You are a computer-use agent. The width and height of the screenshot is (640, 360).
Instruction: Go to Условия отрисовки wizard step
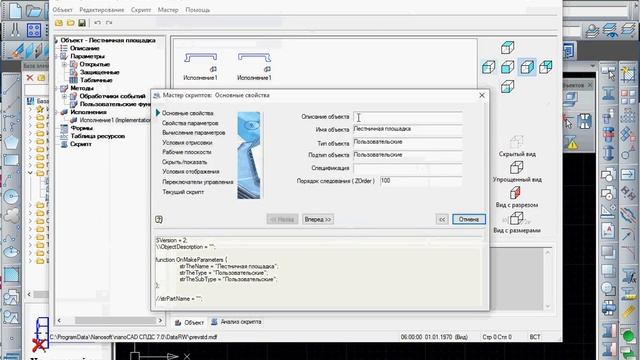[187, 142]
